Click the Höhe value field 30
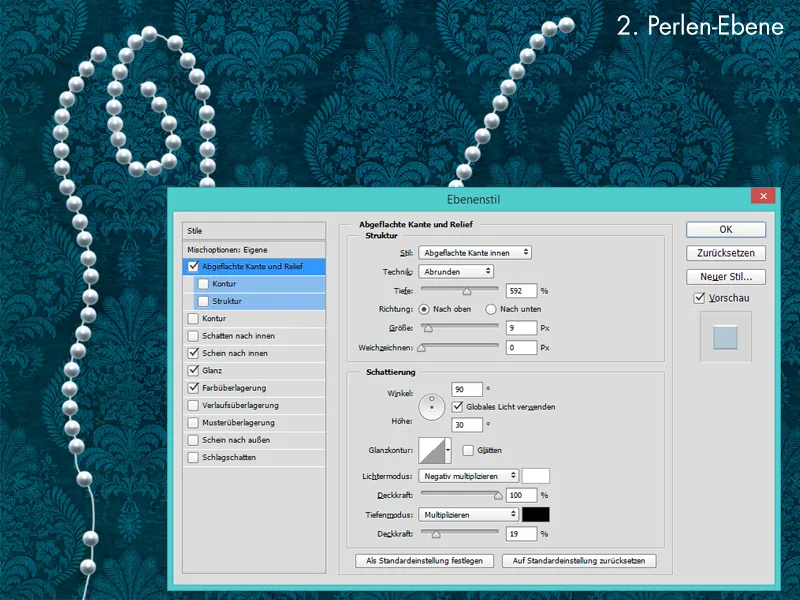This screenshot has height=600, width=800. coord(467,425)
